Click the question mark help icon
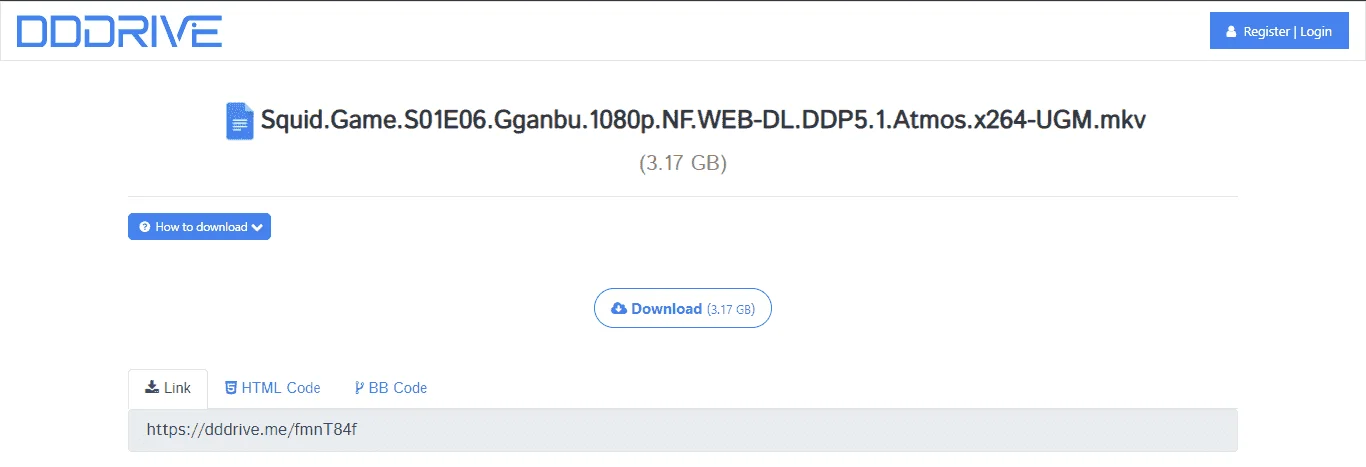1366x467 pixels. 145,227
